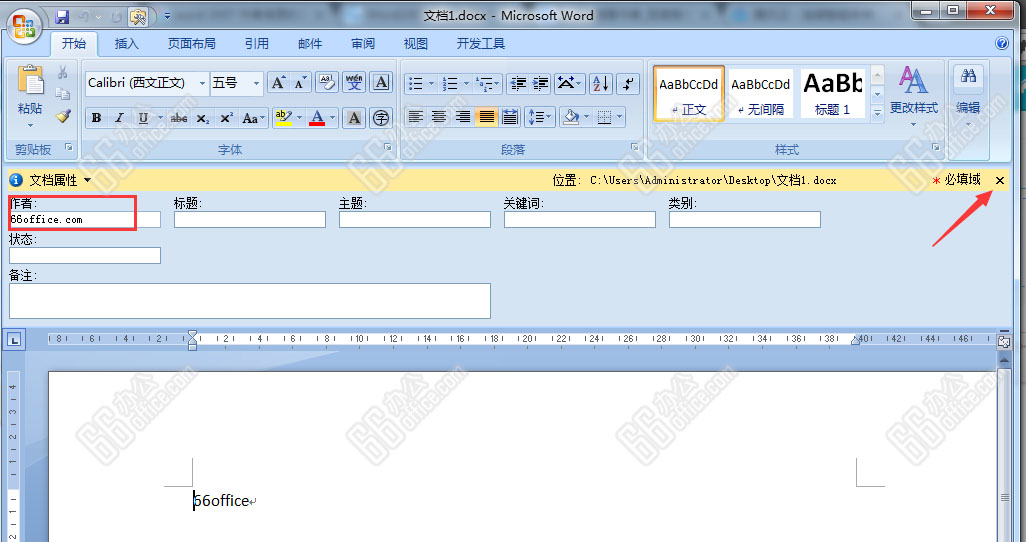Click the Office button orb
This screenshot has height=542, width=1026.
coord(25,27)
